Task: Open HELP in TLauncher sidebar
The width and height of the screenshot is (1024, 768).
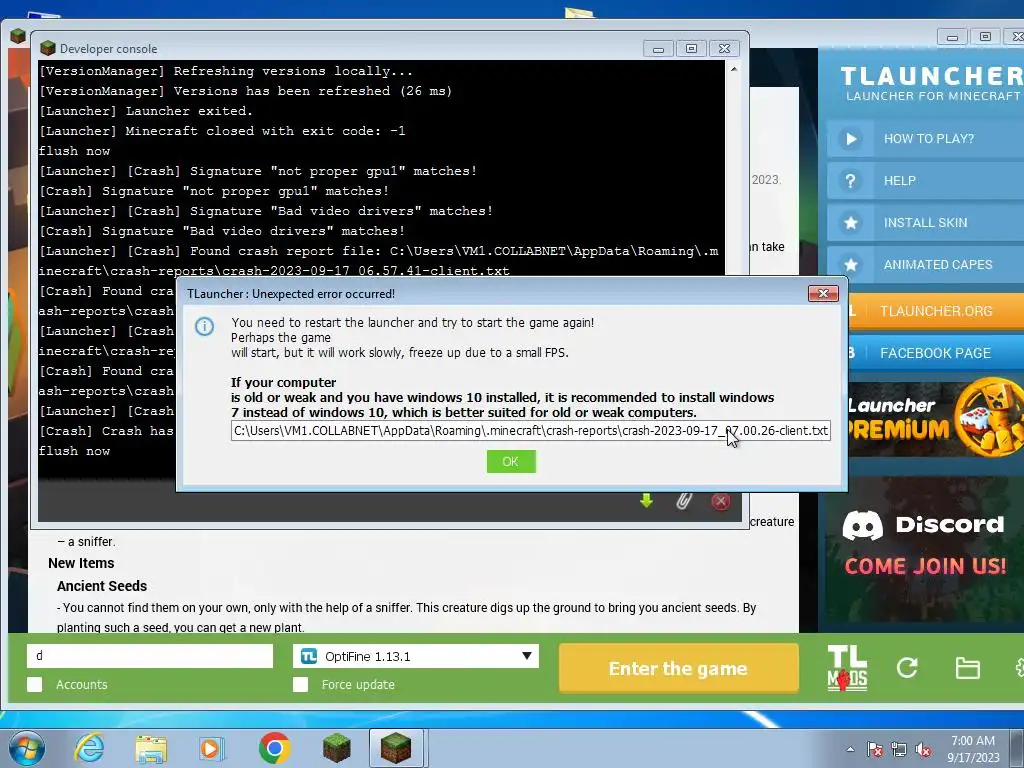Action: click(x=925, y=180)
